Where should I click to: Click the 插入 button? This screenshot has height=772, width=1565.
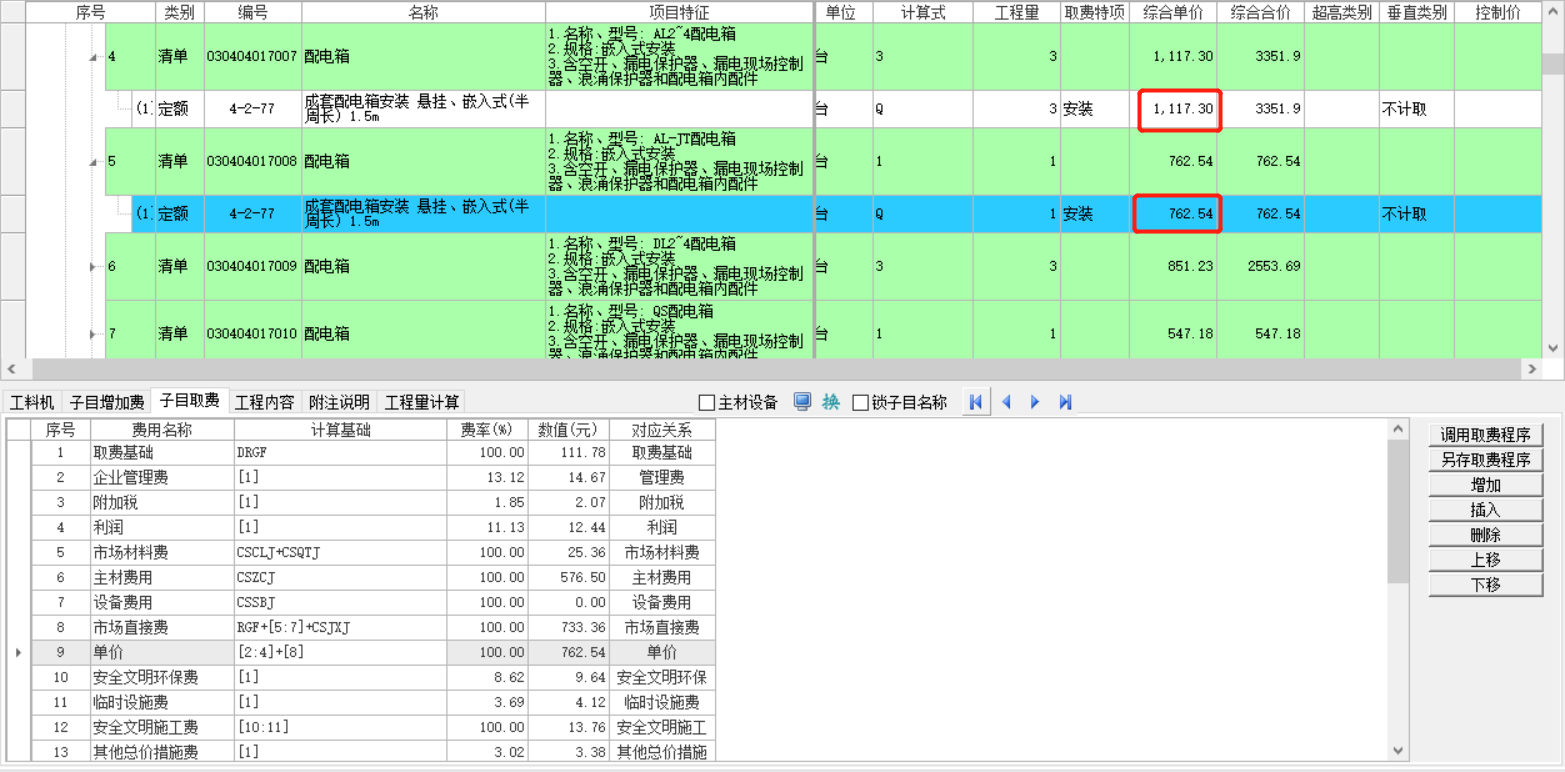coord(1485,510)
